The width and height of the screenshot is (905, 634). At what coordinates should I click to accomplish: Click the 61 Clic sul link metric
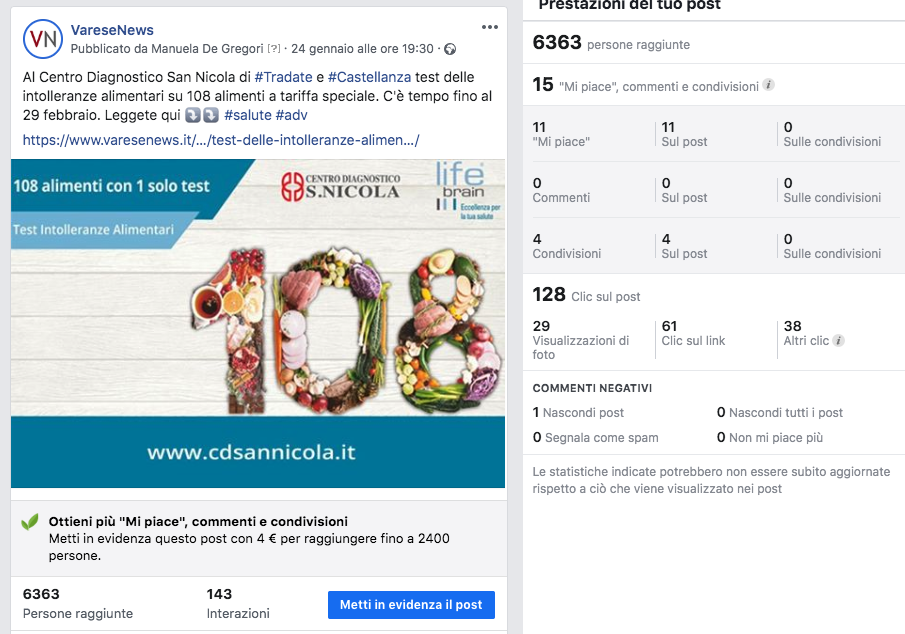pos(693,333)
